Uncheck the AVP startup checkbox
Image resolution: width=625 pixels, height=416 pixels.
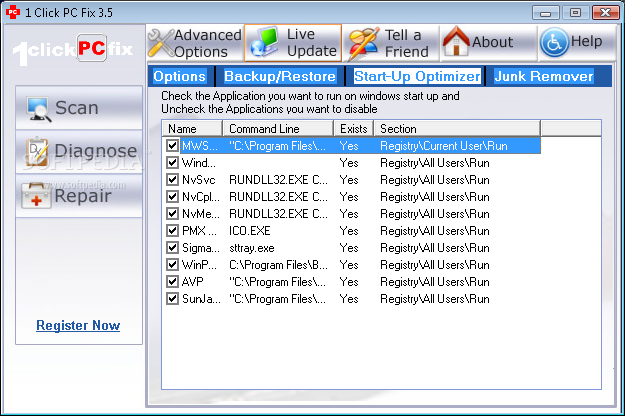click(x=172, y=282)
